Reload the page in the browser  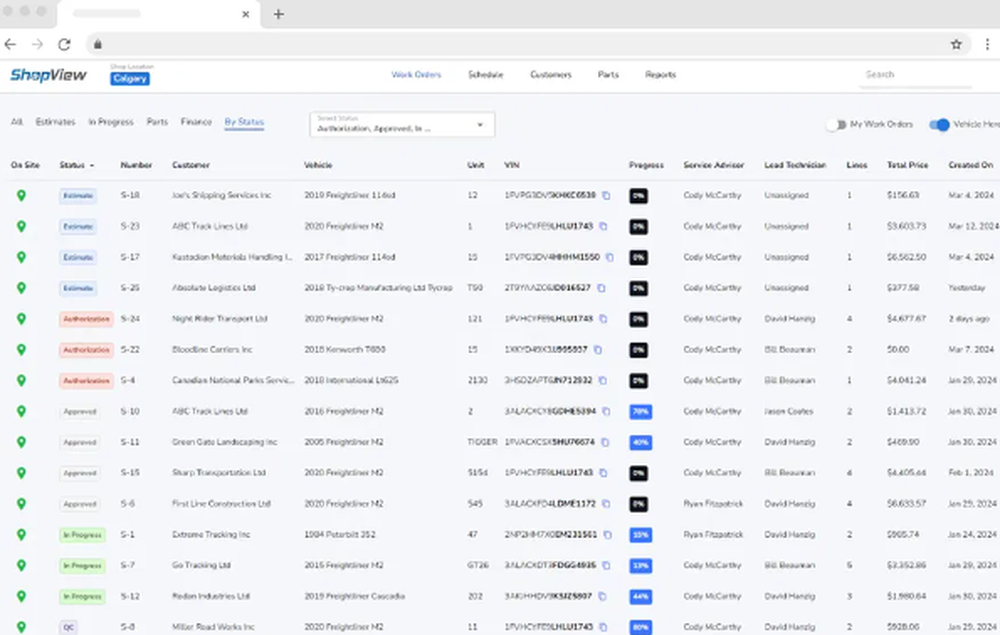[x=64, y=44]
